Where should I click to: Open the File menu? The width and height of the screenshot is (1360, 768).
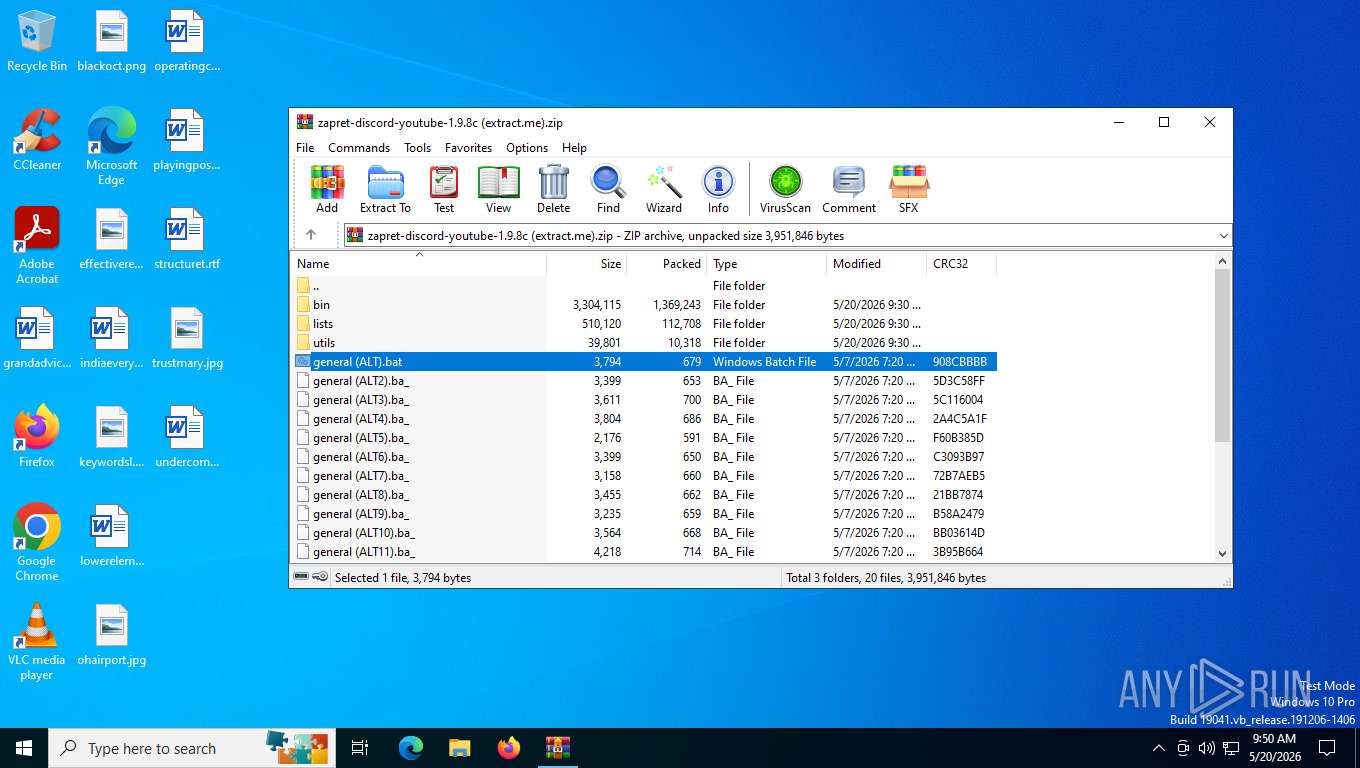coord(305,147)
